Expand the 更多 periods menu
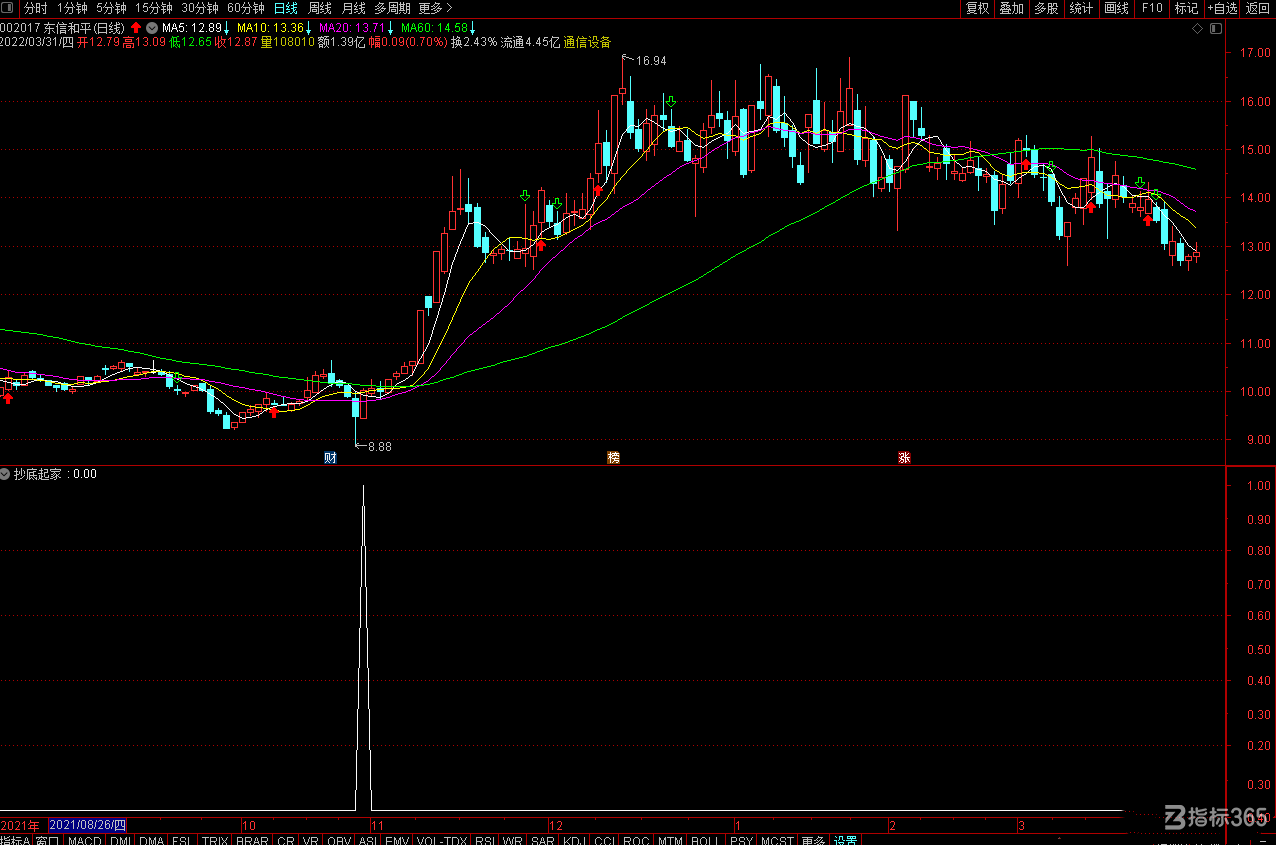This screenshot has width=1276, height=845. click(436, 8)
